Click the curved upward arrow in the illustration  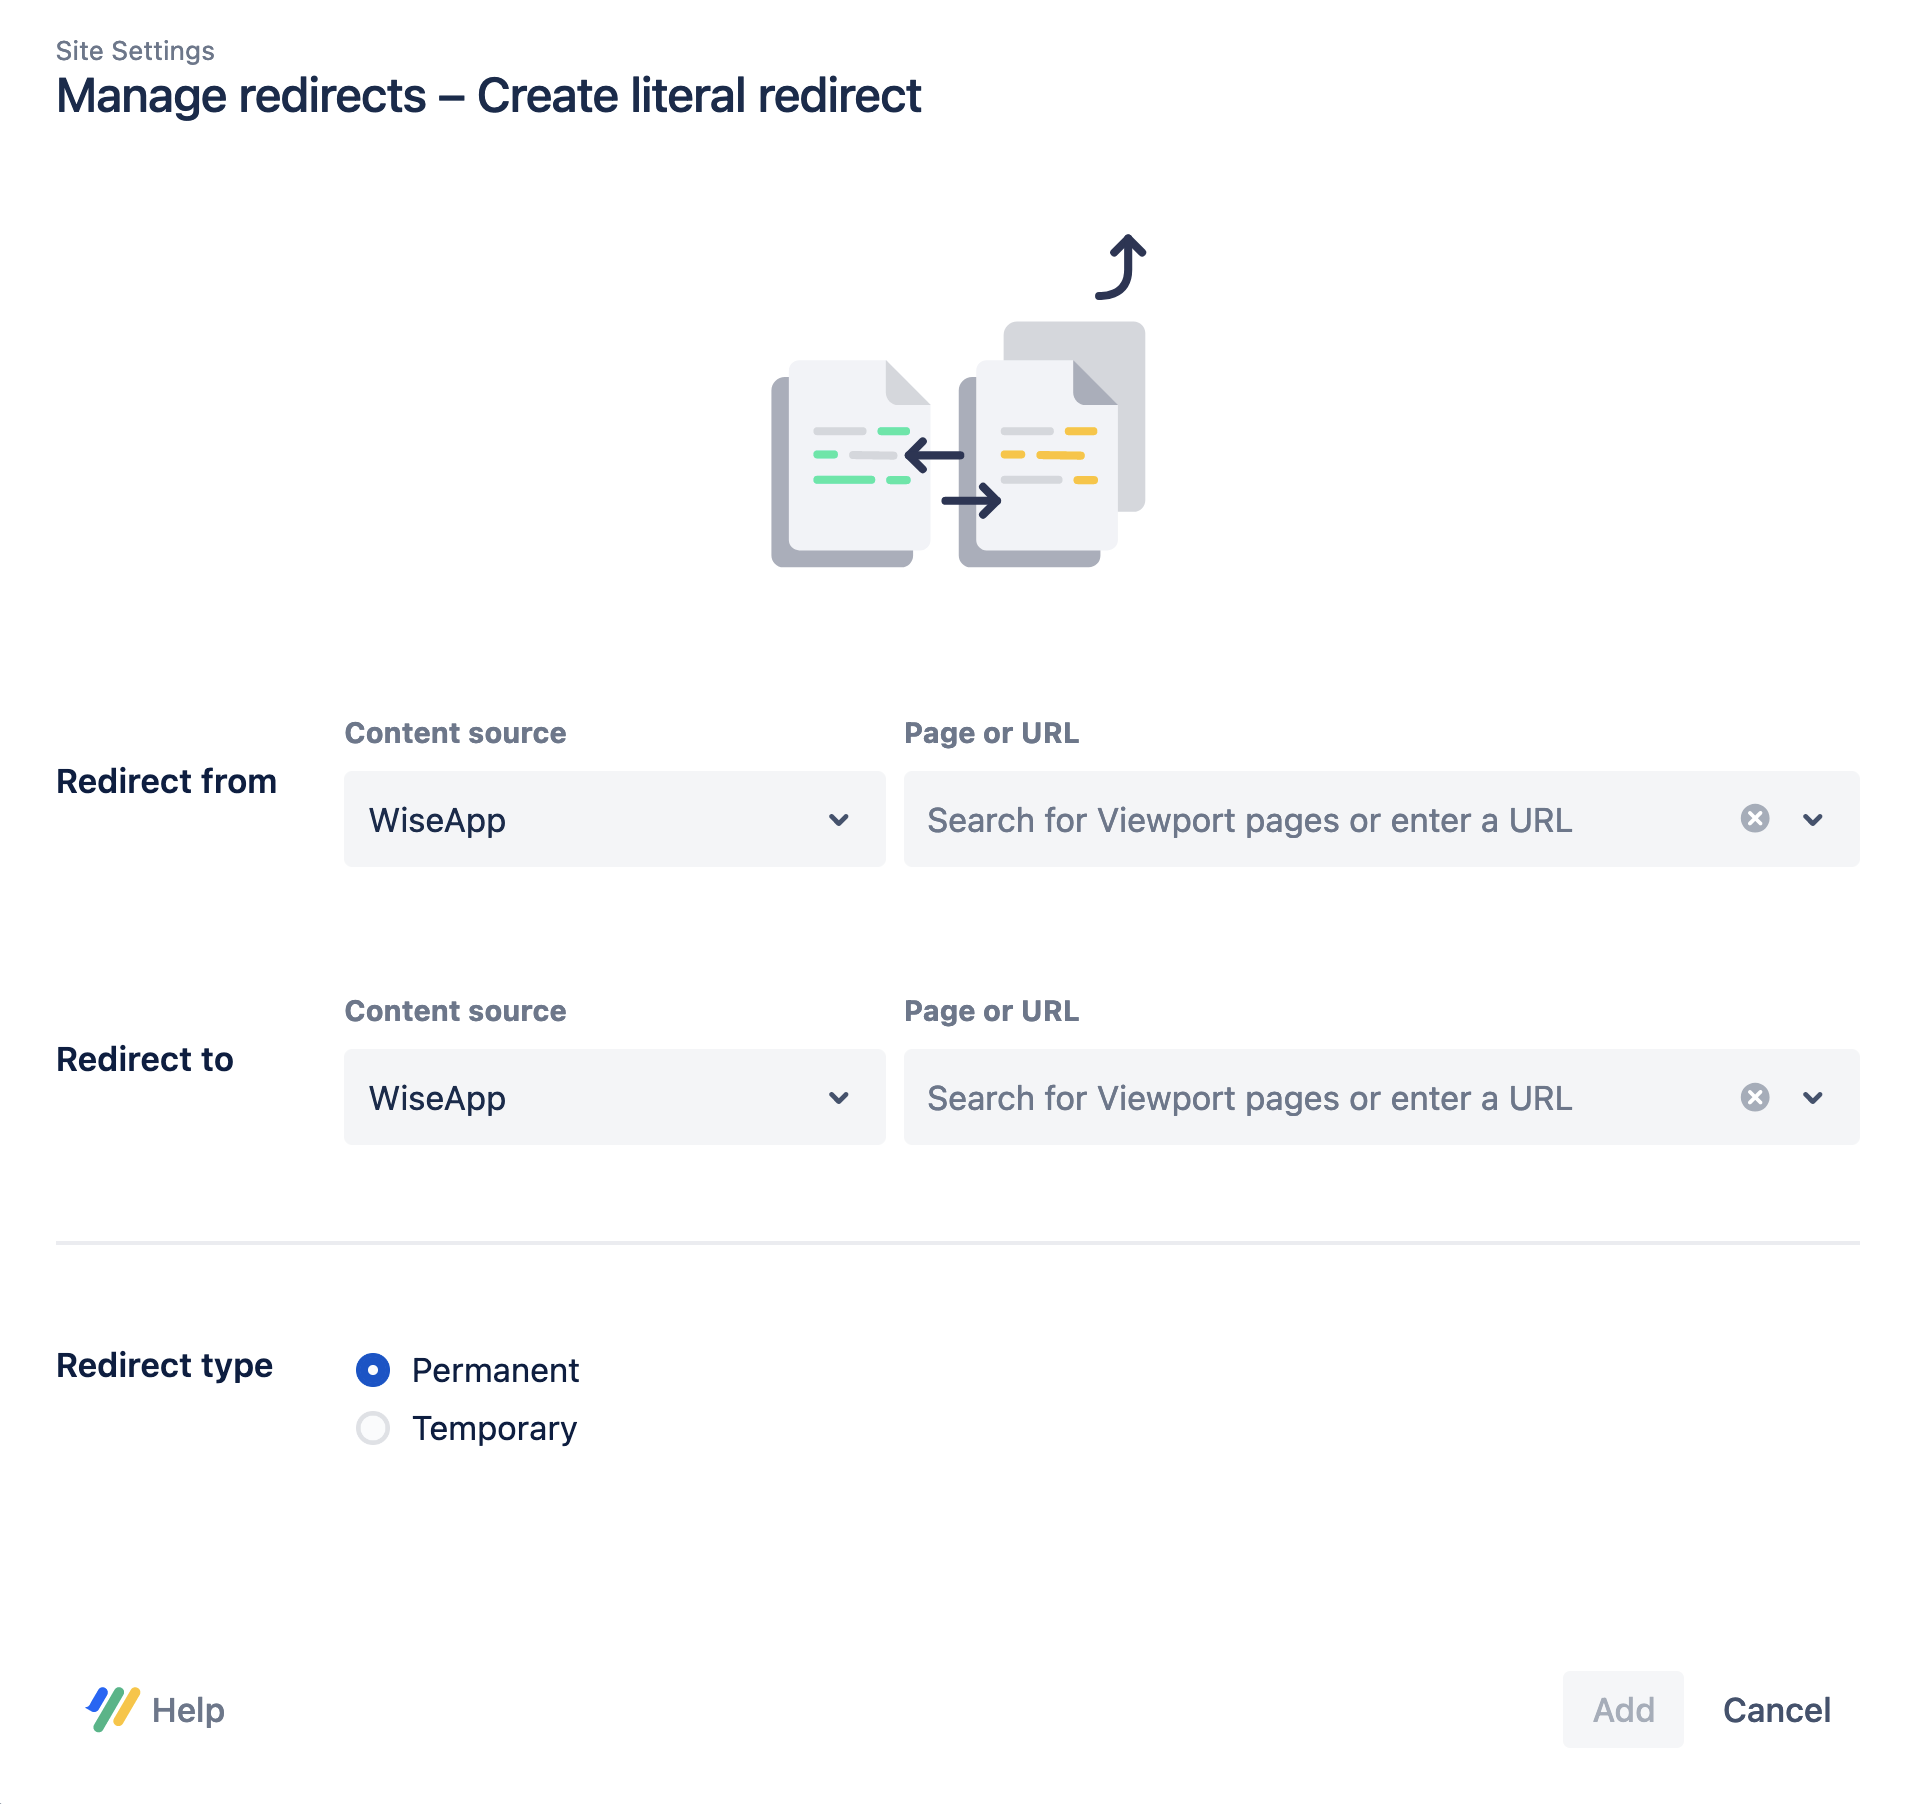(x=1122, y=267)
